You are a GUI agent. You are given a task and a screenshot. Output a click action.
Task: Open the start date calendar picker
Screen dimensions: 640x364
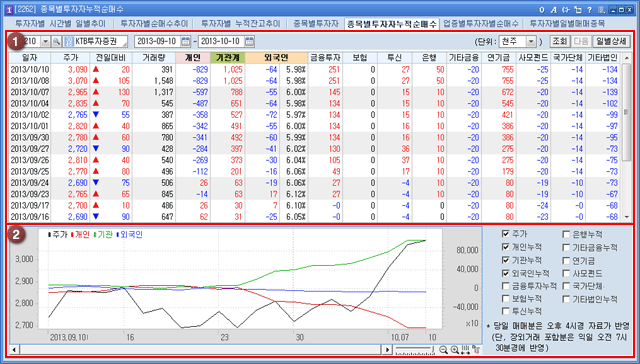(x=186, y=41)
